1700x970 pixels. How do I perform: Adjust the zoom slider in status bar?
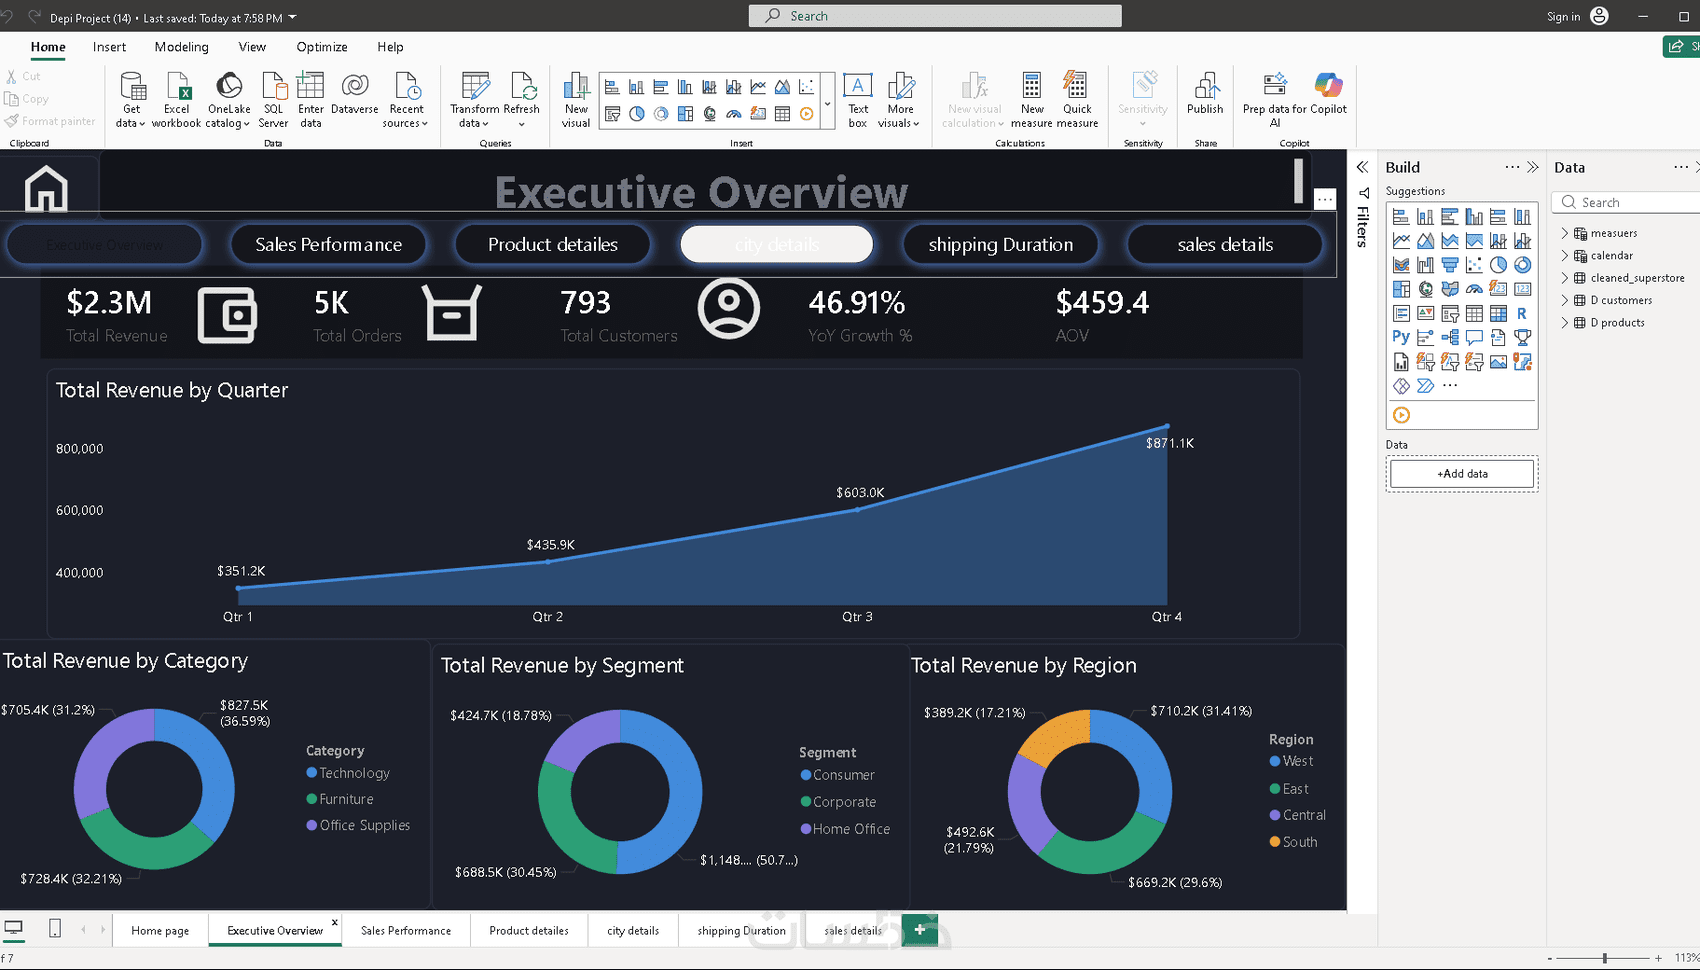[1604, 958]
